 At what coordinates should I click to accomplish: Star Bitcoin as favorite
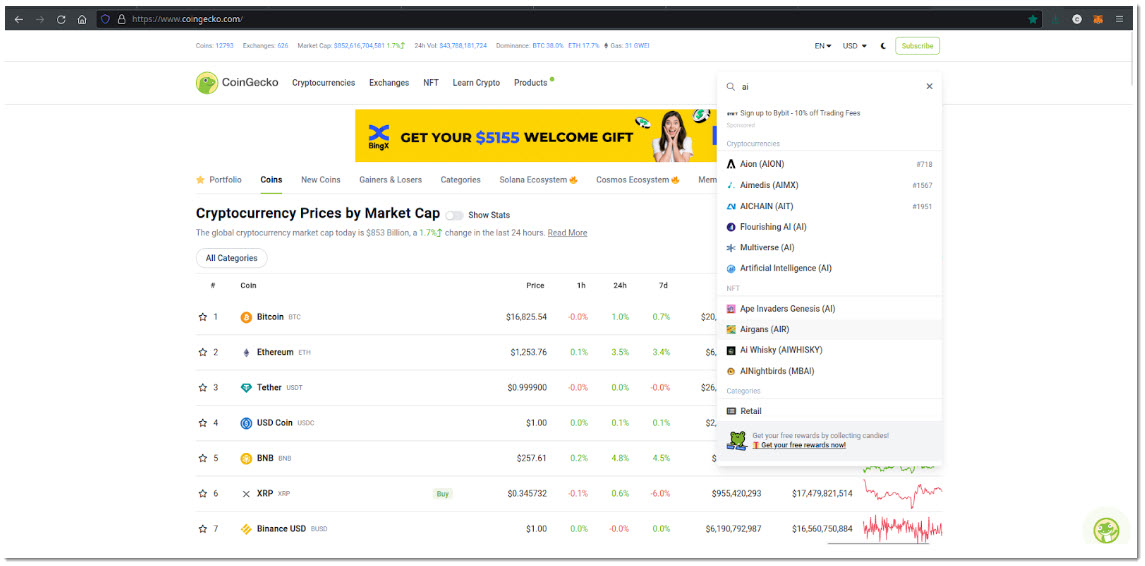[203, 317]
